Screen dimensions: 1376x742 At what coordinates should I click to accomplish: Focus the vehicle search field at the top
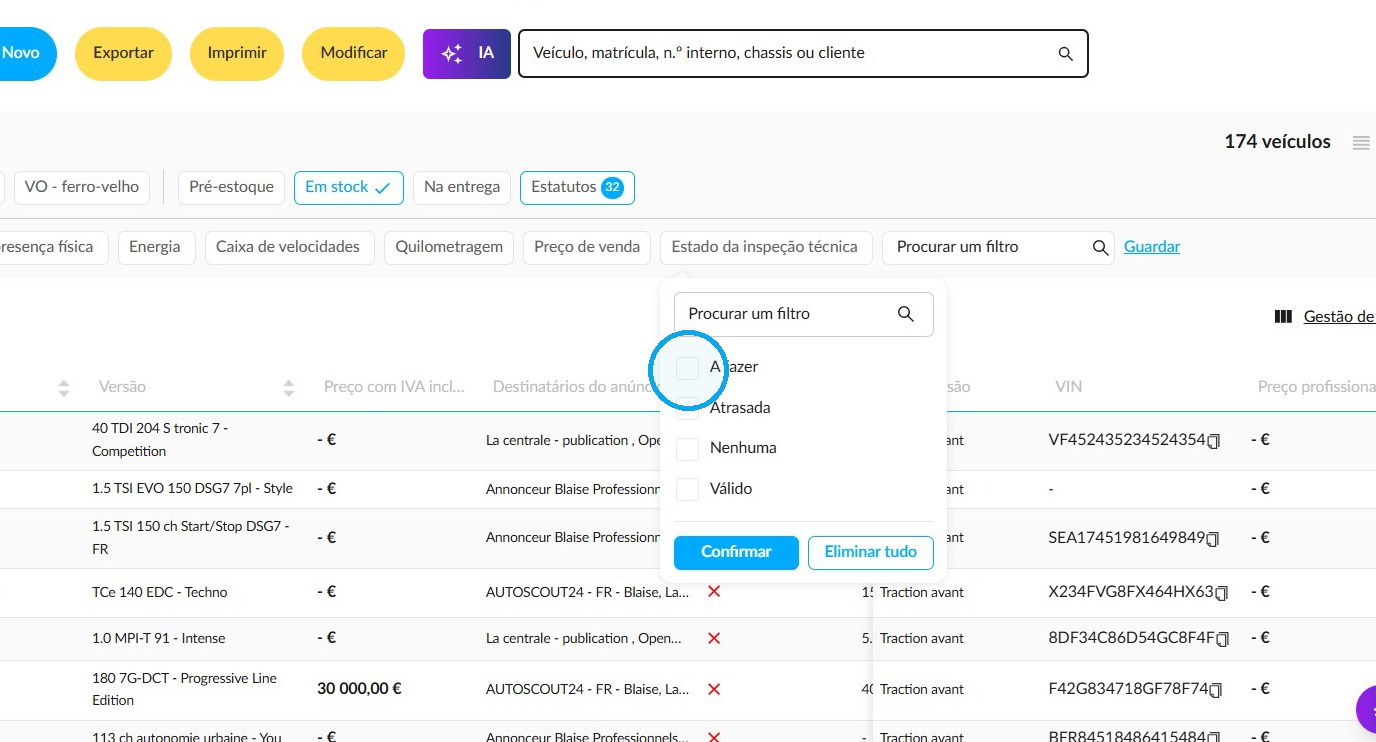tap(803, 54)
